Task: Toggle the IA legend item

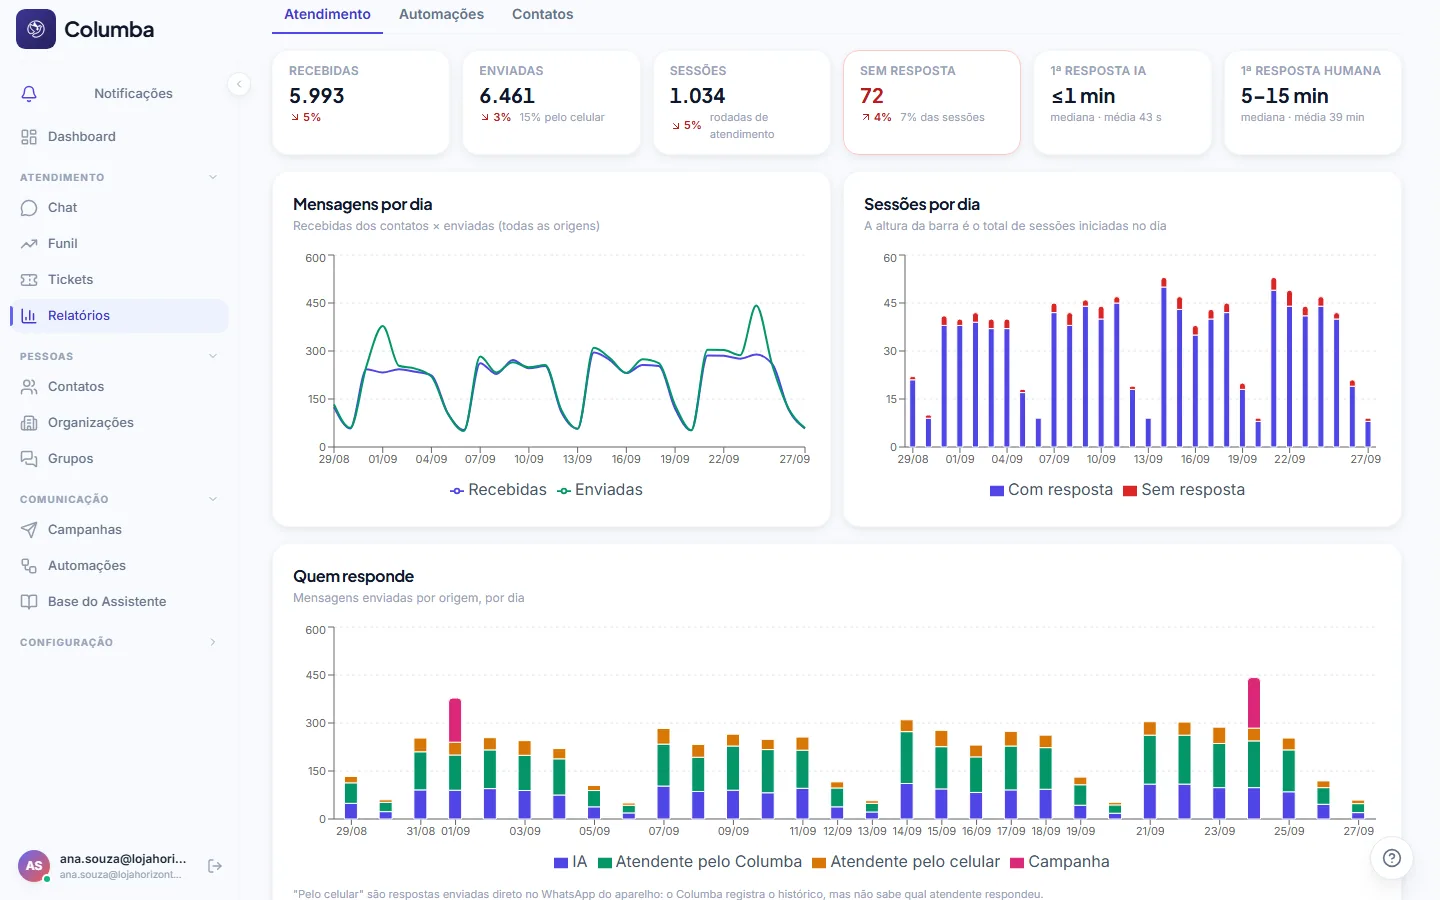Action: tap(571, 862)
